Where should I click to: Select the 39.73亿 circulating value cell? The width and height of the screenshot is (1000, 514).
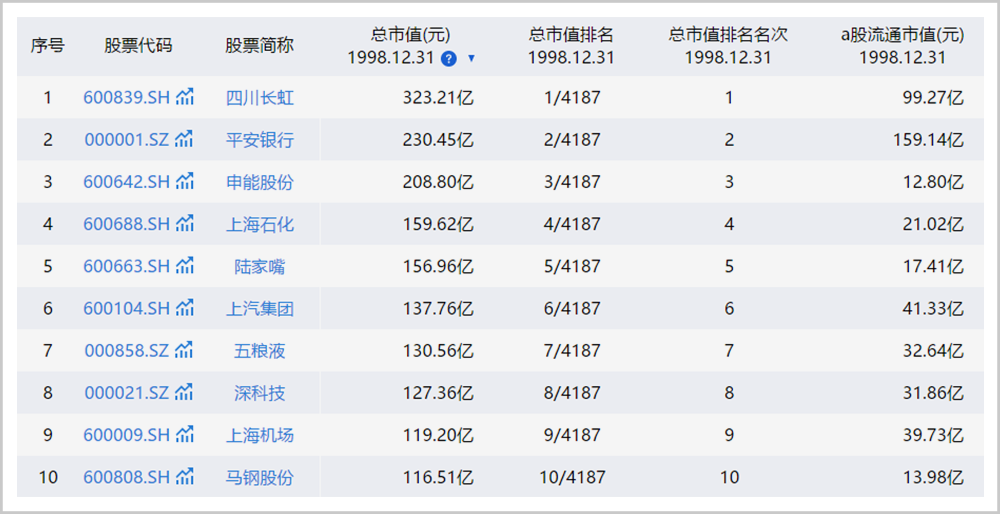933,434
